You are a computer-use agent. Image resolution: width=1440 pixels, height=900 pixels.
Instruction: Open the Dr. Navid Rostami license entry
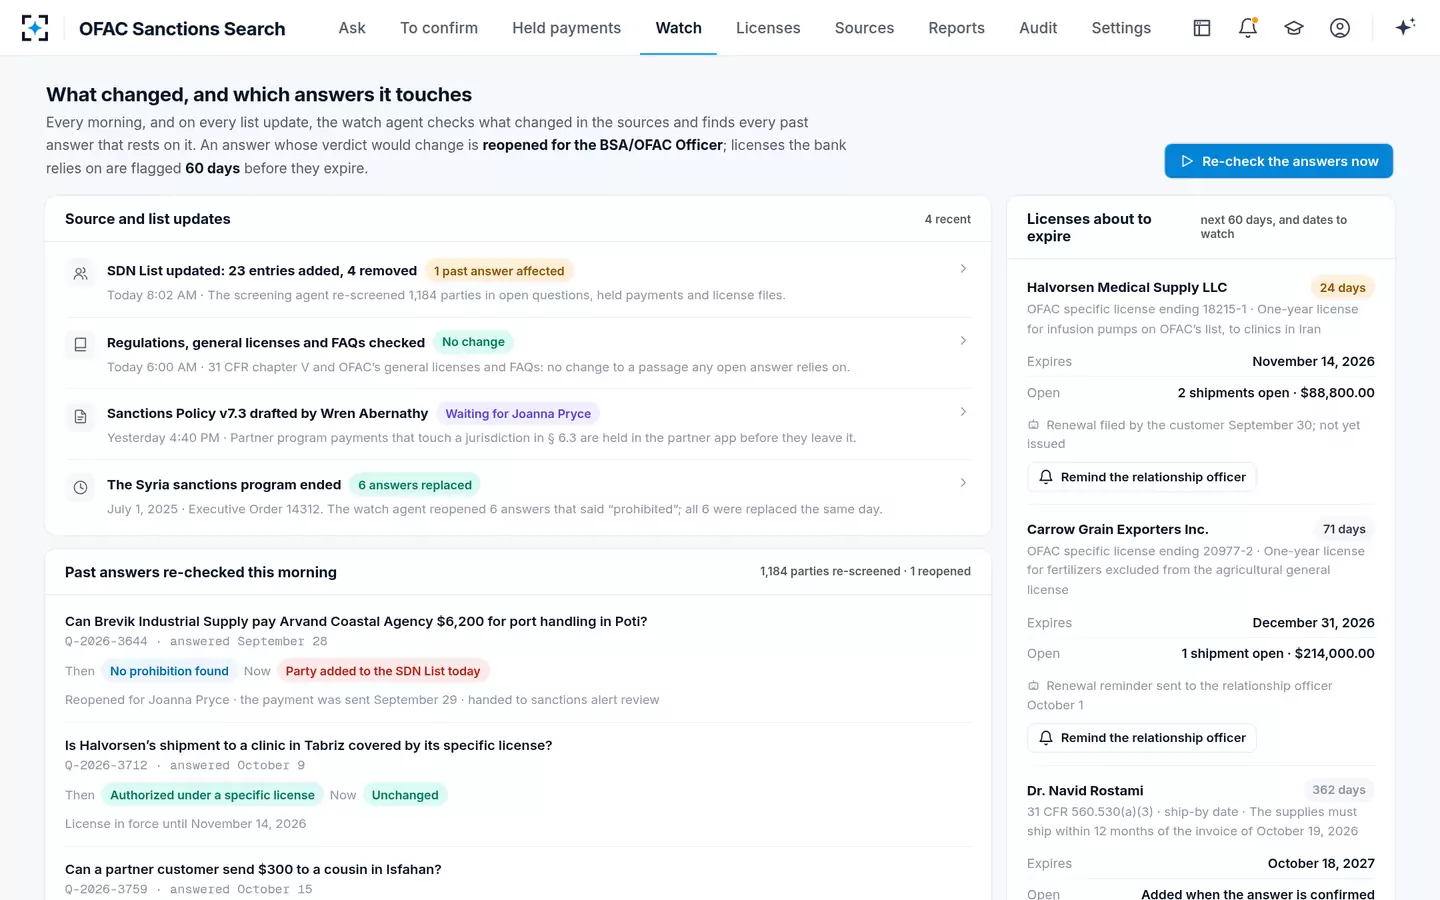click(1085, 790)
